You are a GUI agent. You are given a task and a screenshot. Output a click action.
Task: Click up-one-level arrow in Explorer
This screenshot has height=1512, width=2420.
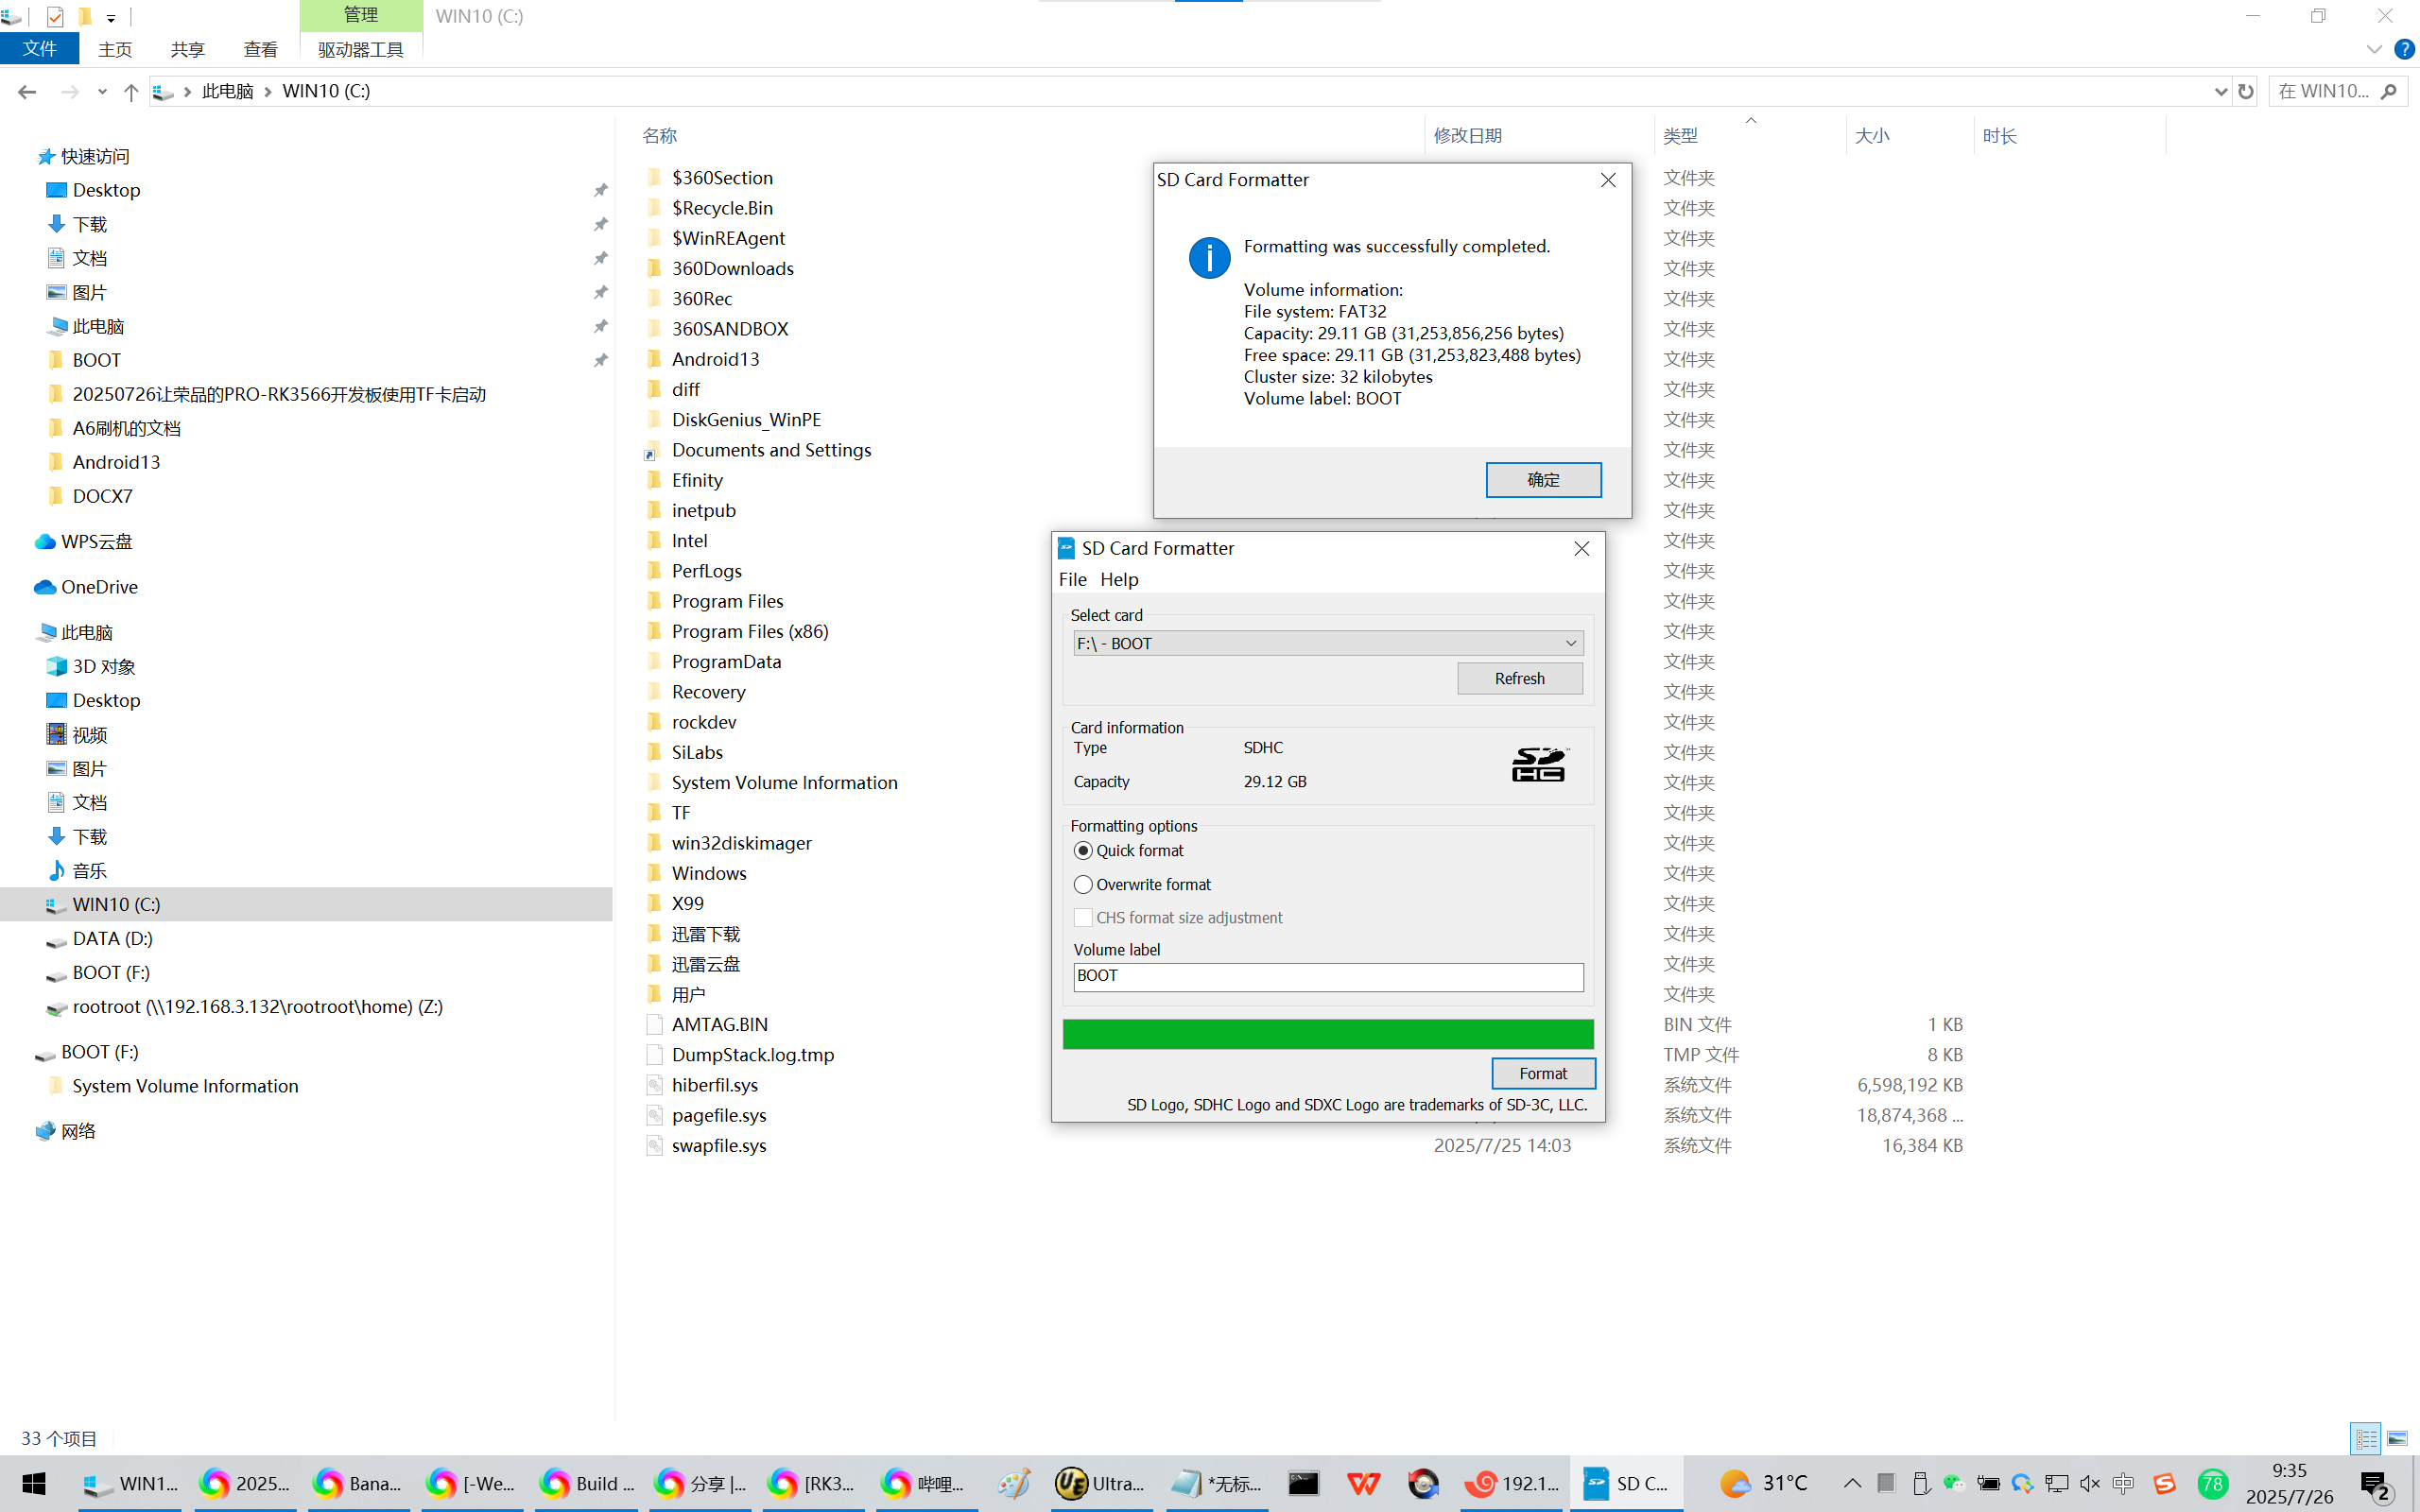pyautogui.click(x=130, y=91)
